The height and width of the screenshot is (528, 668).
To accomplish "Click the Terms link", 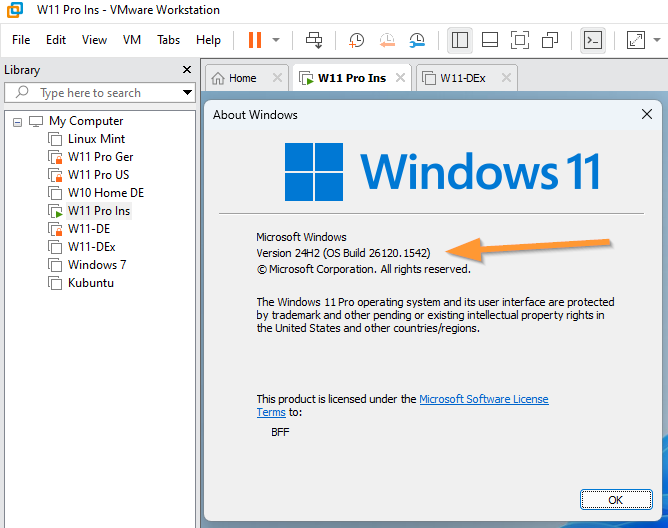I will [x=271, y=413].
